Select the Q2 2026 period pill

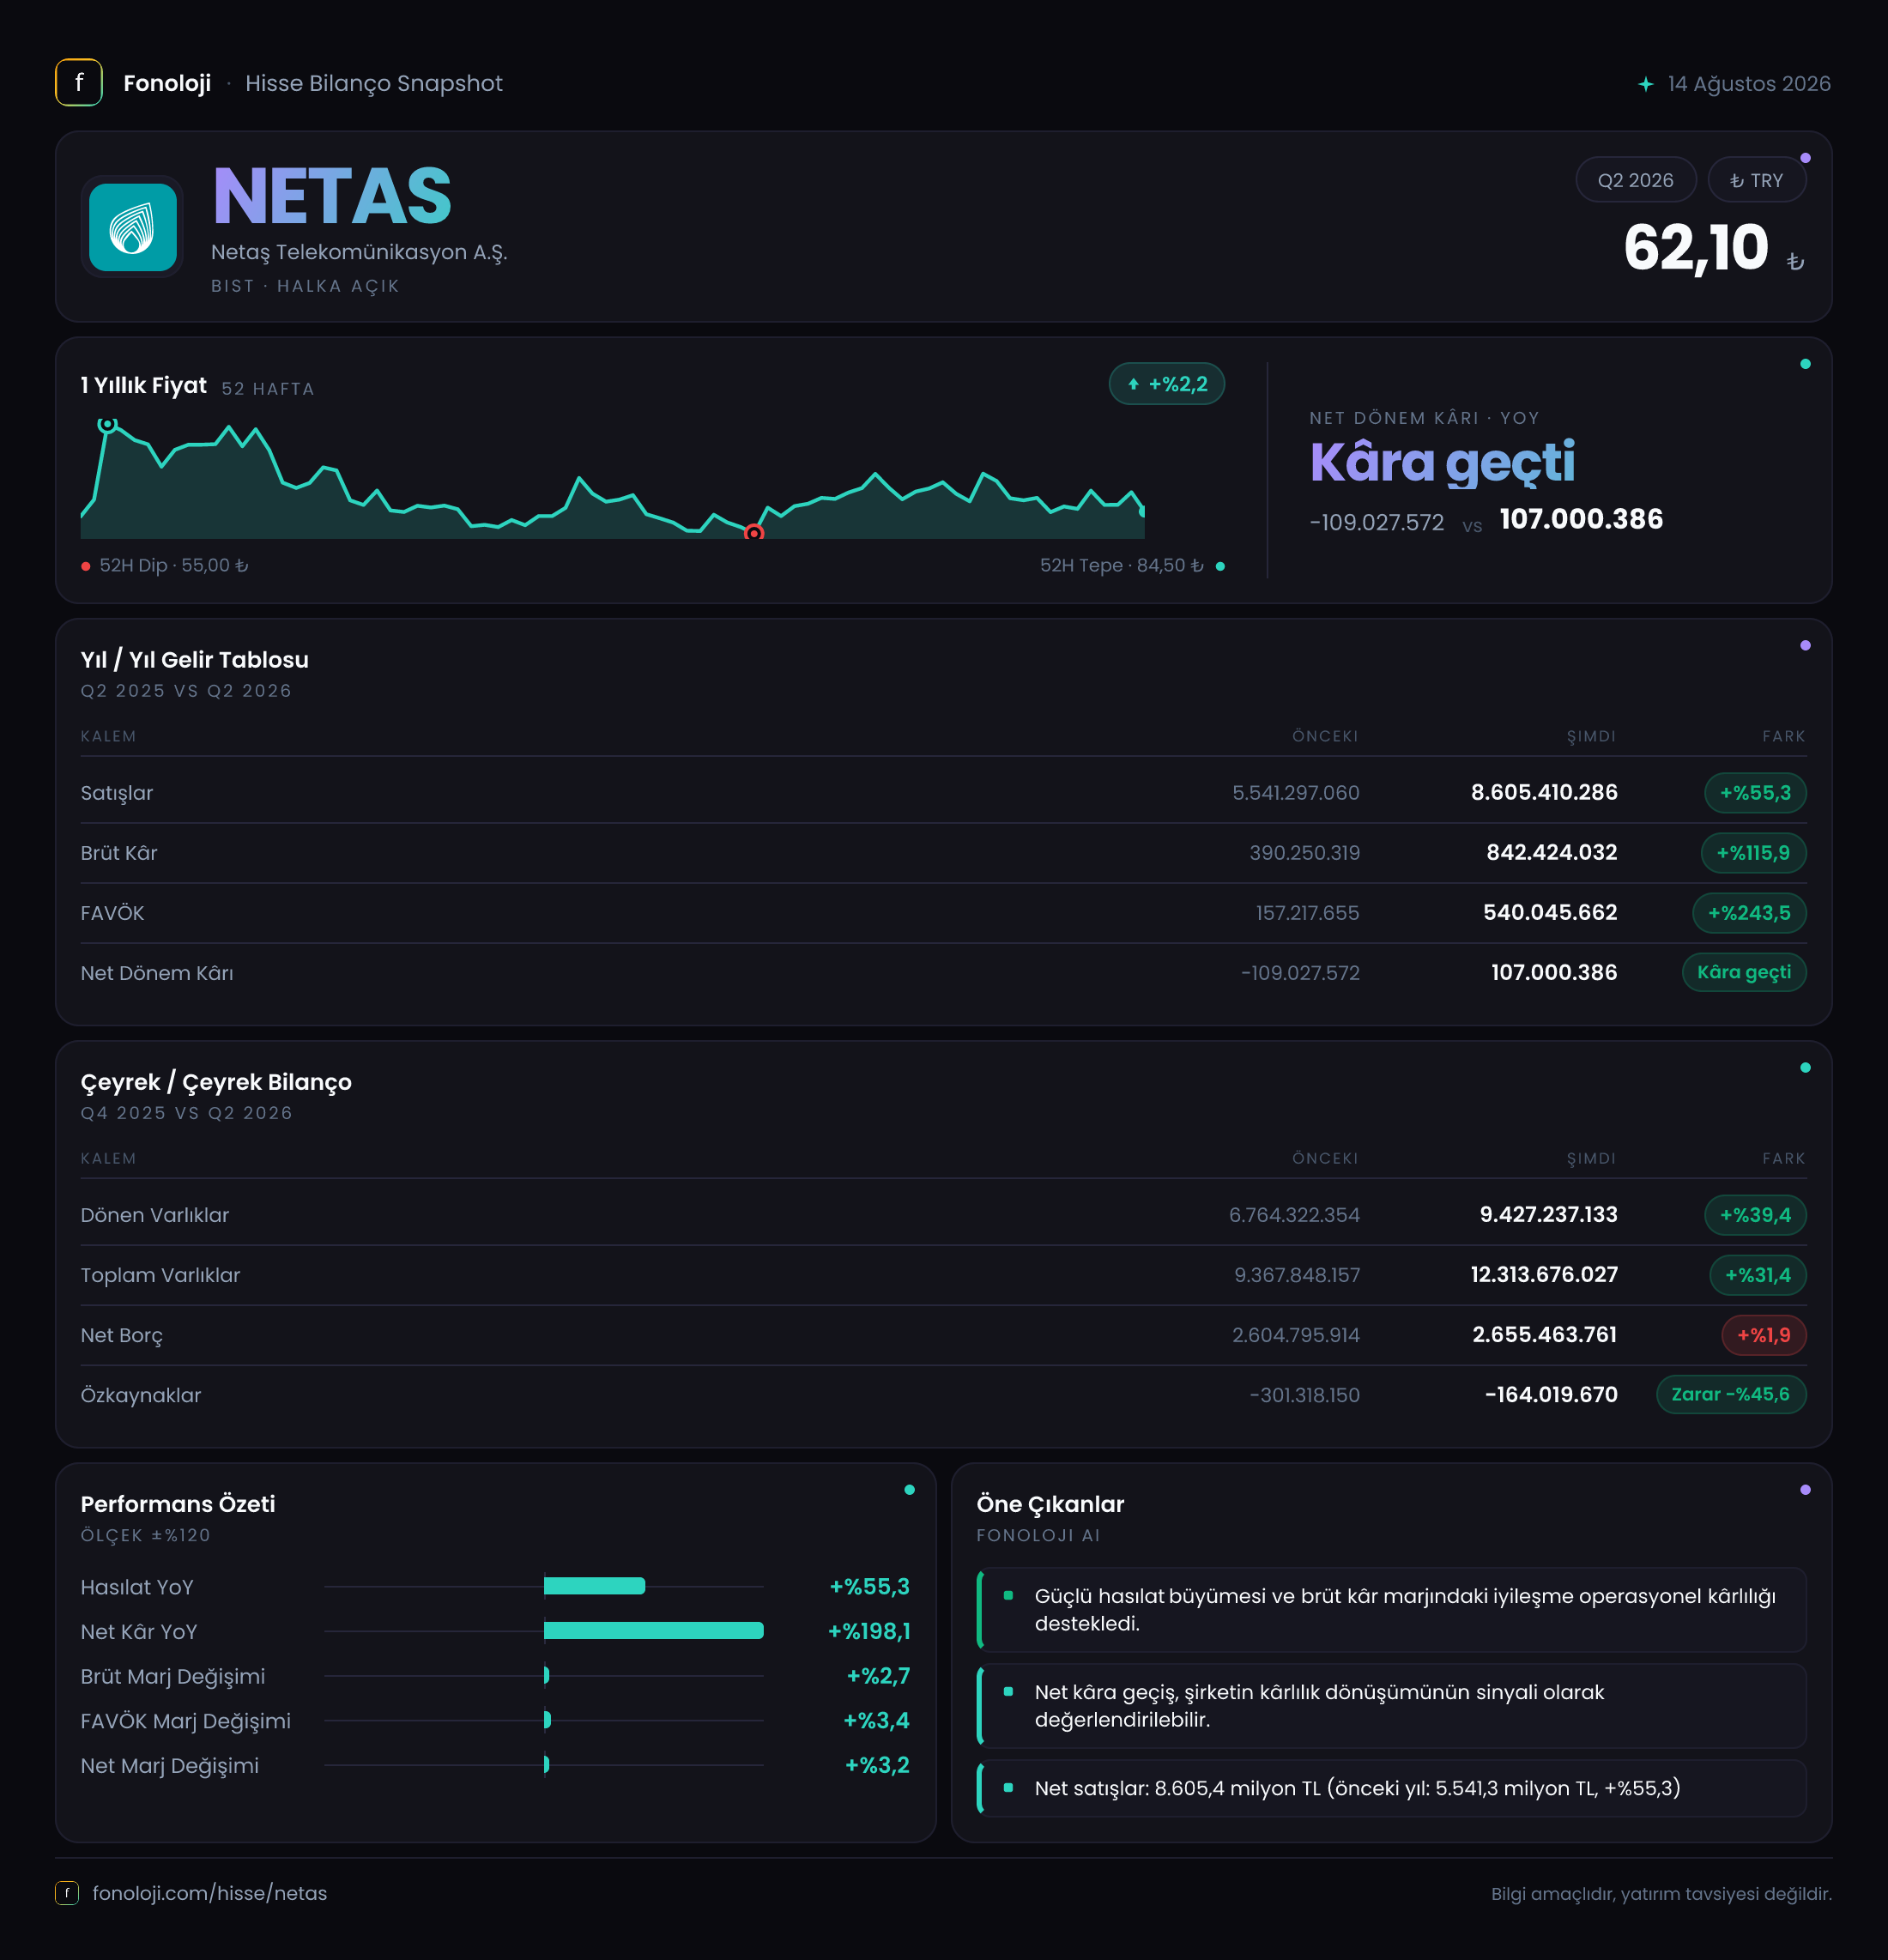pyautogui.click(x=1635, y=181)
